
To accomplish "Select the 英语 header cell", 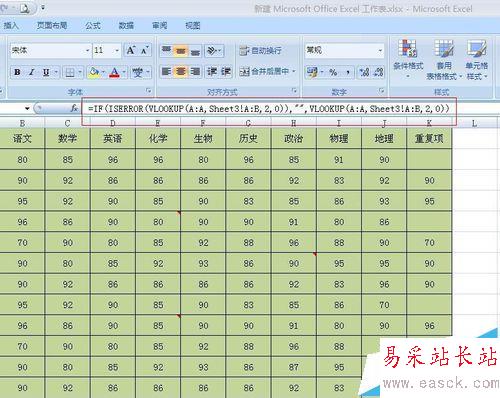I will [x=113, y=138].
